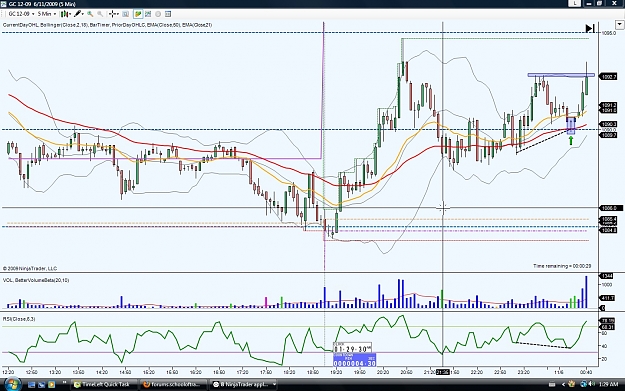The width and height of the screenshot is (625, 391).
Task: Click the 1:29 AM system clock
Action: [x=608, y=385]
